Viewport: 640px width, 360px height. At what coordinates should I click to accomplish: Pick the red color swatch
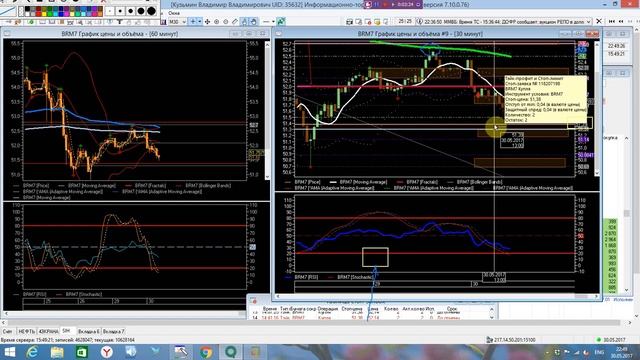click(x=38, y=14)
